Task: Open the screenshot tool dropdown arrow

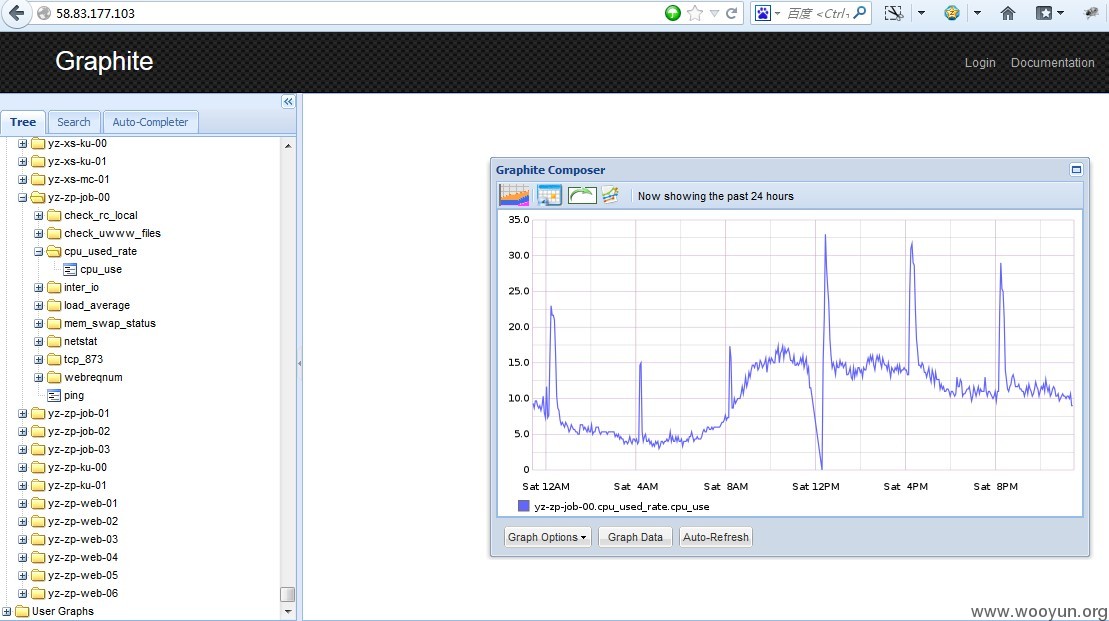Action: coord(921,13)
